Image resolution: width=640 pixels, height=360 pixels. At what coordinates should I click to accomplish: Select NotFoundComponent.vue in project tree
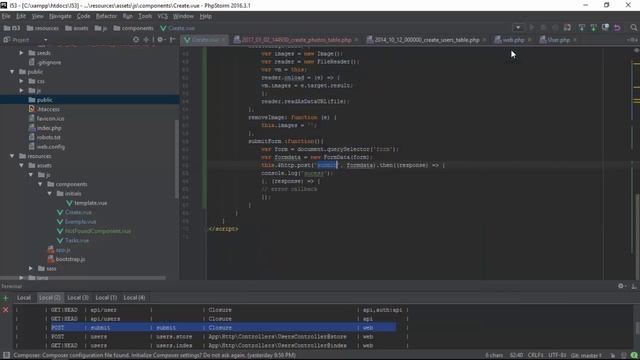tap(94, 231)
